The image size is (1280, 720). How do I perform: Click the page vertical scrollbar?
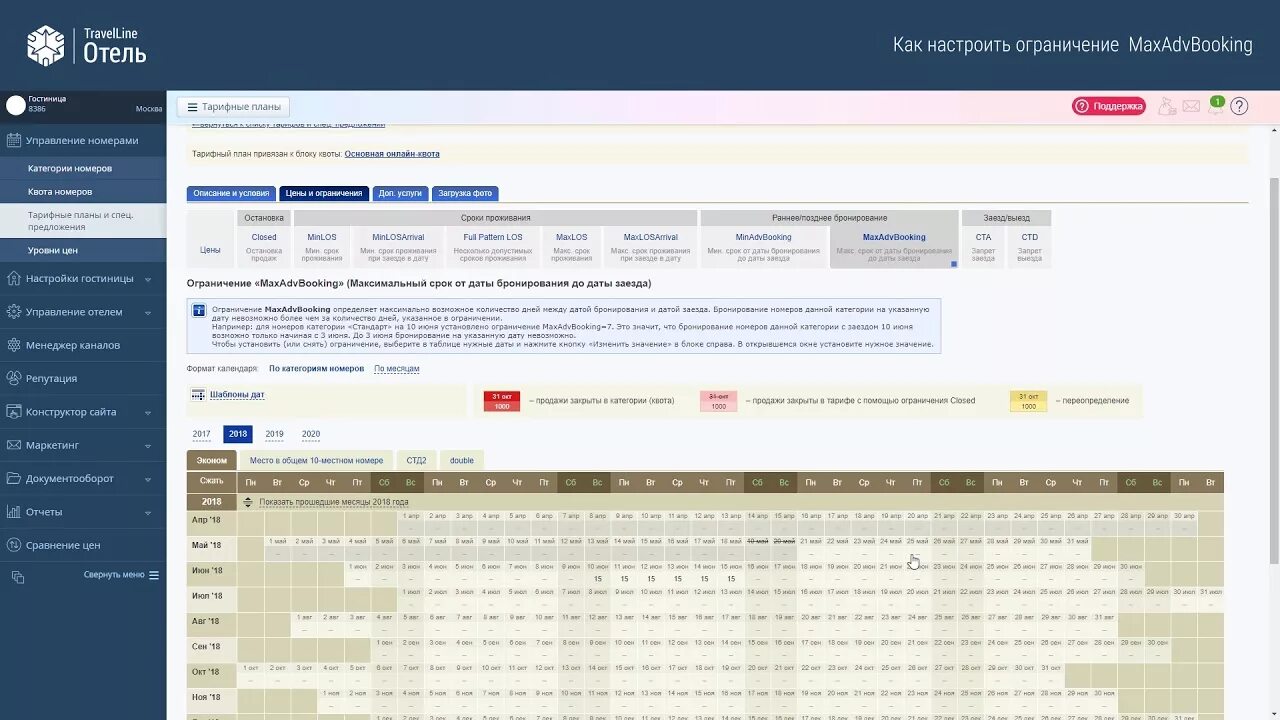pos(1274,370)
